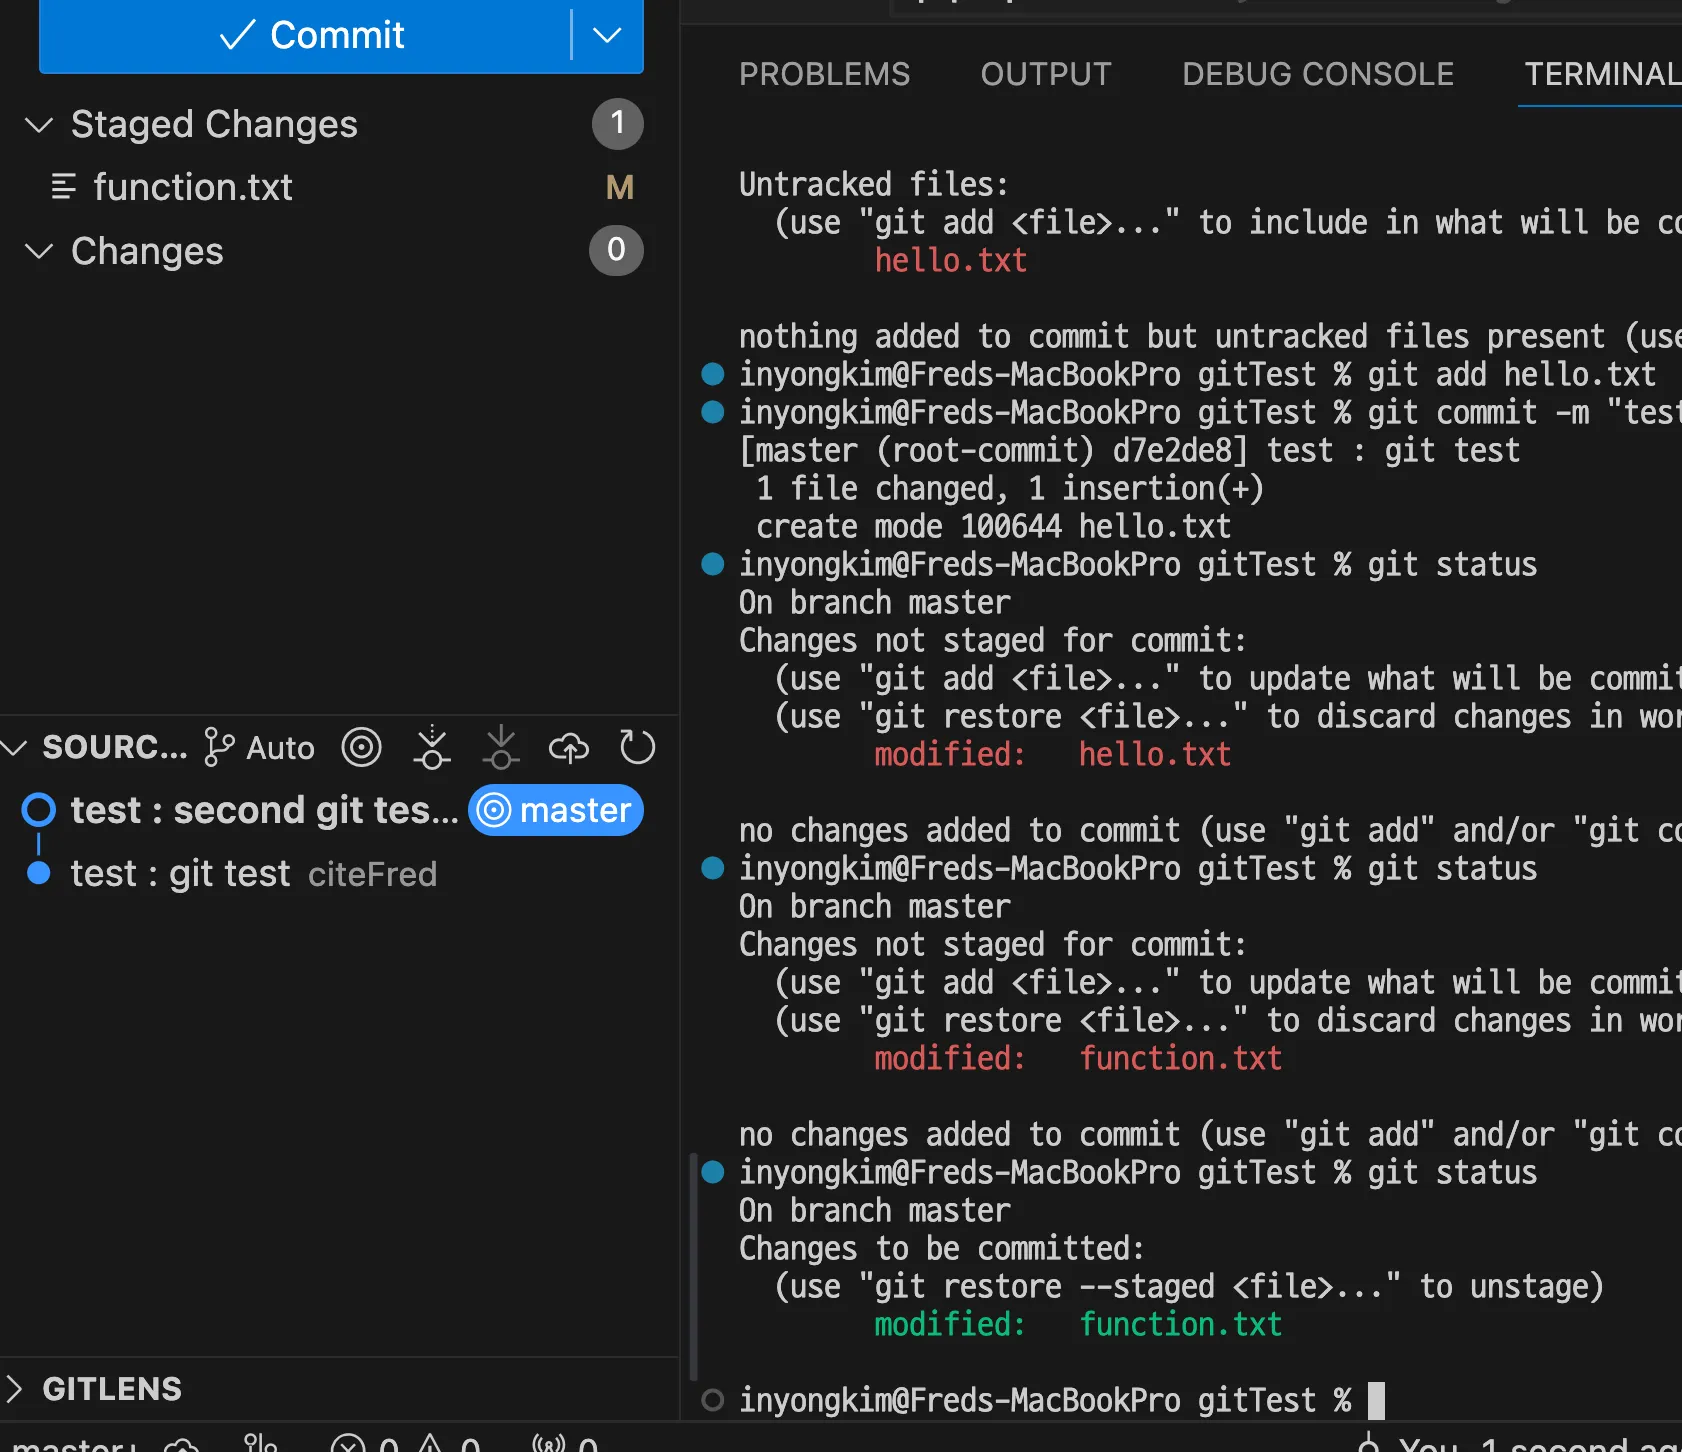Select the 'test : second git tes...' commit
Viewport: 1682px width, 1452px height.
pyautogui.click(x=265, y=810)
